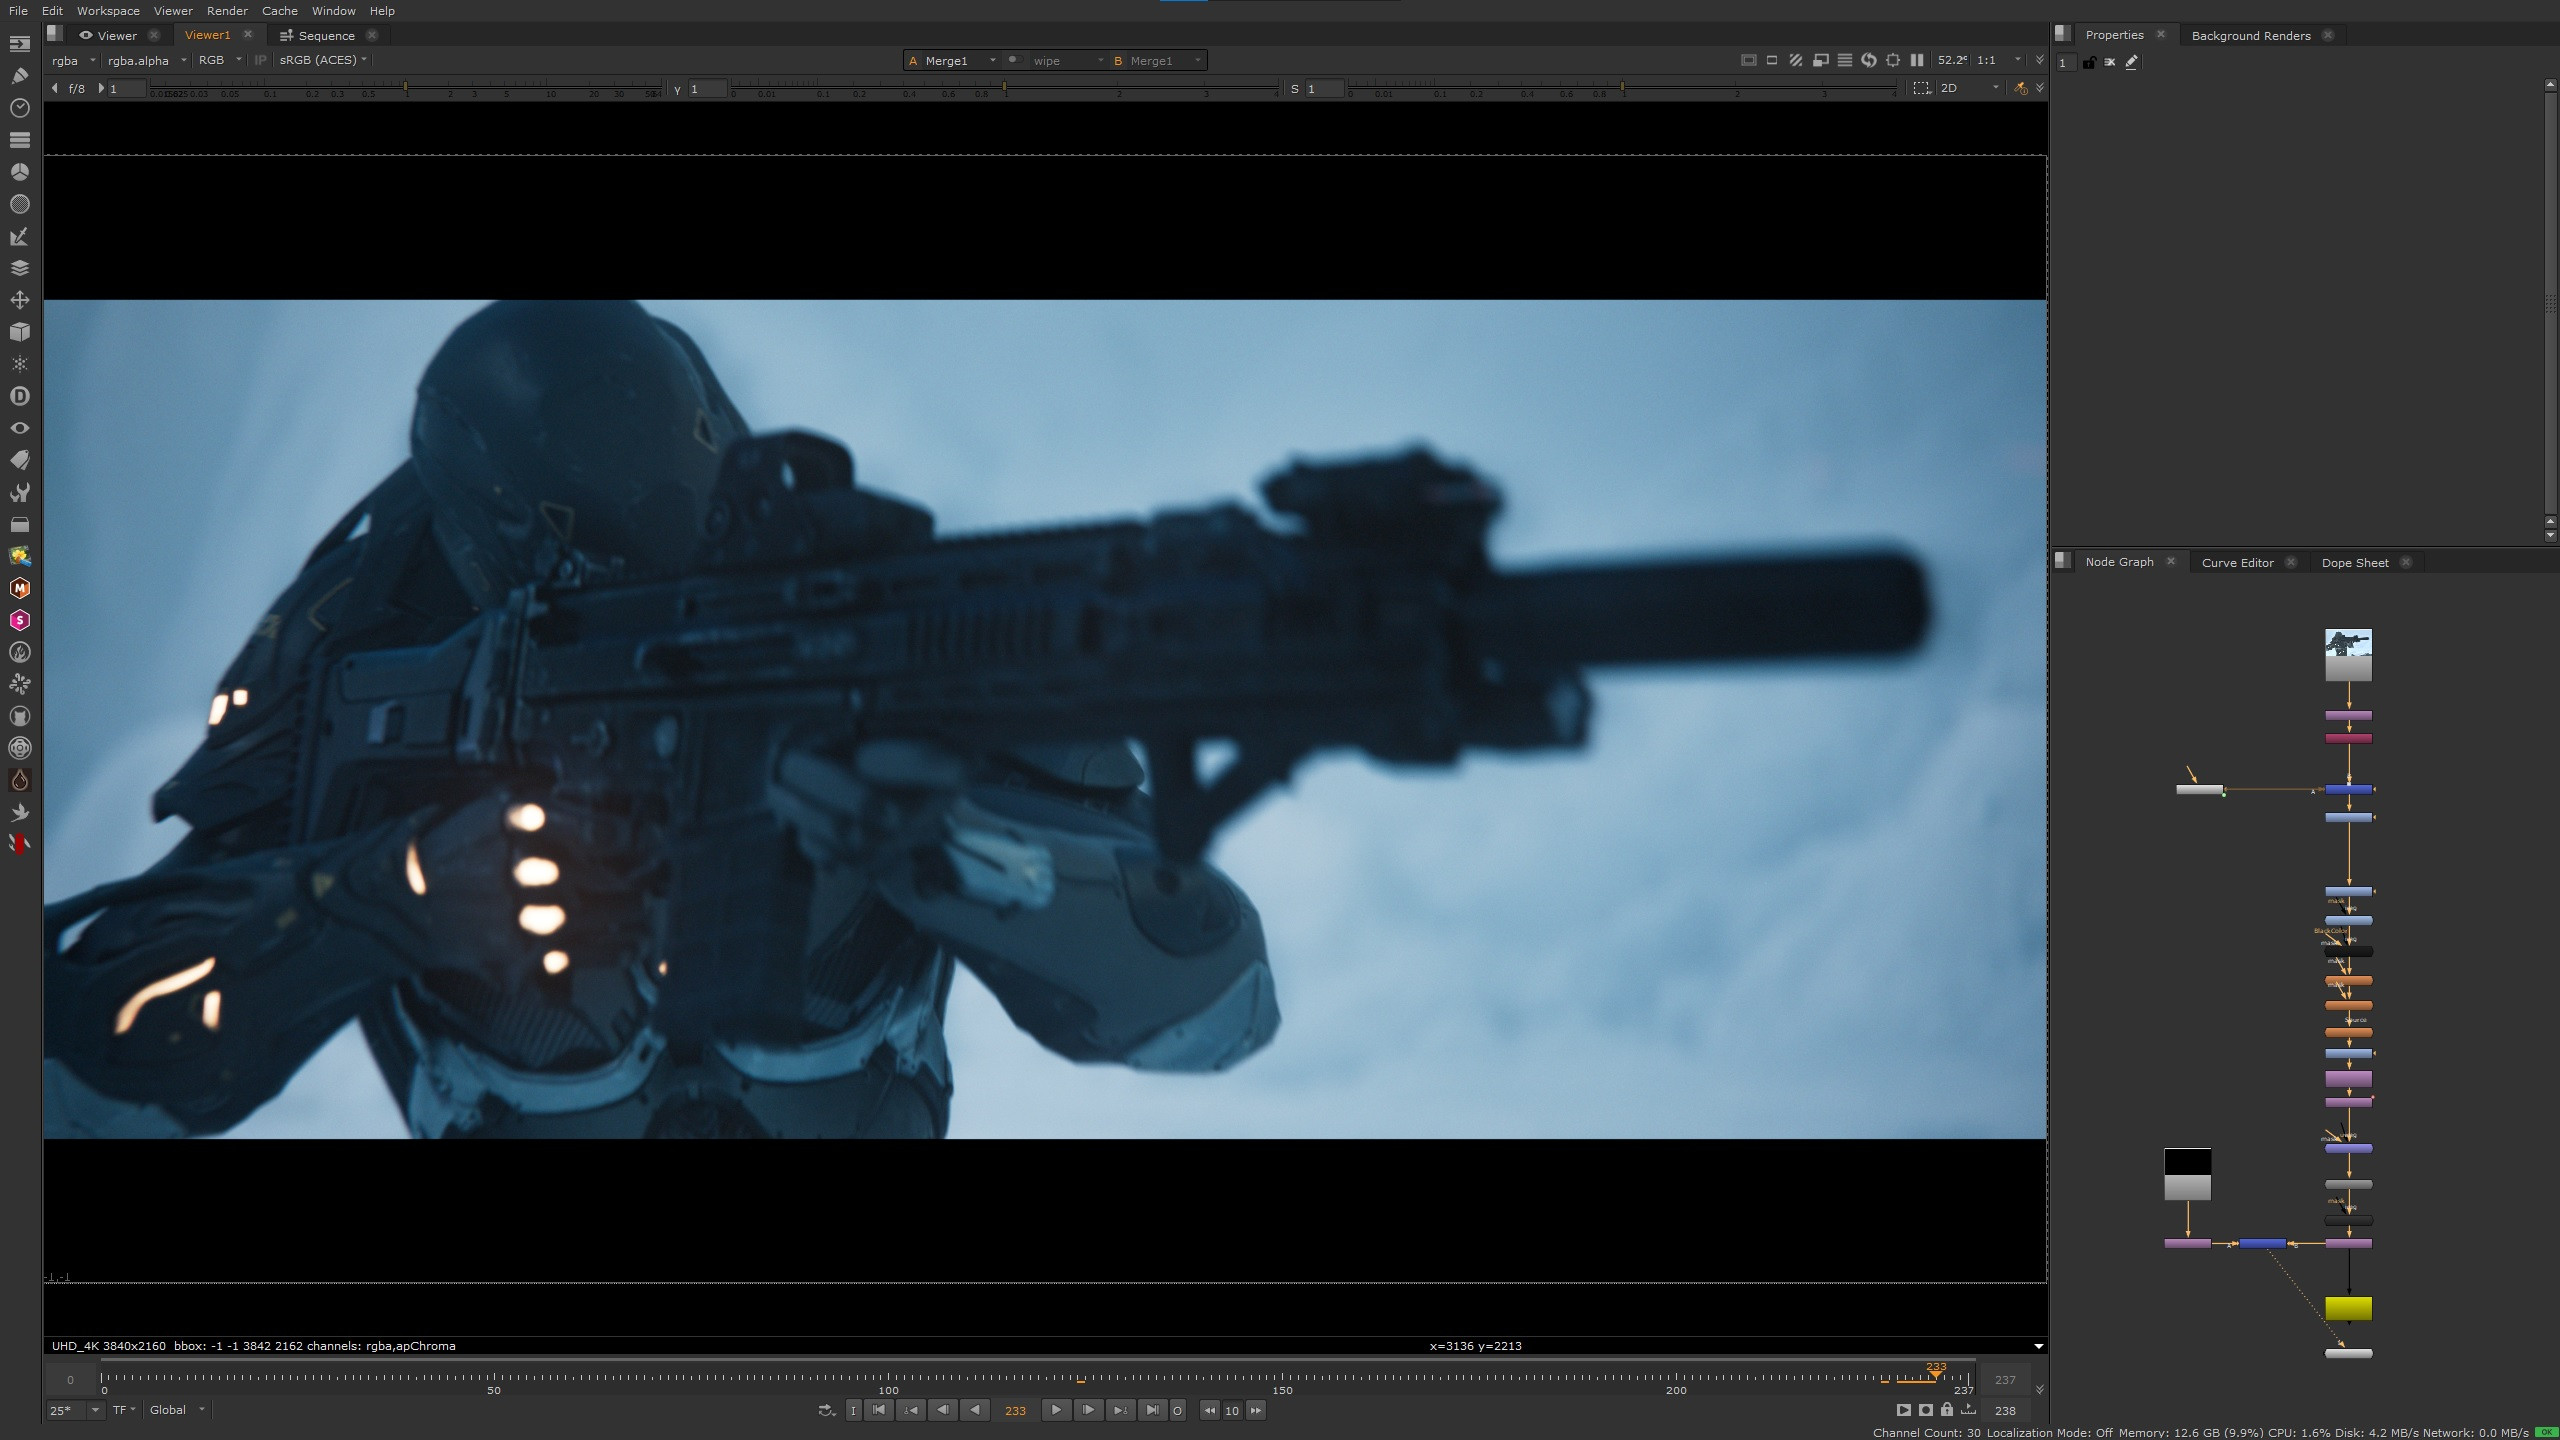Toggle the playback lock icon bottom right

pyautogui.click(x=1946, y=1410)
